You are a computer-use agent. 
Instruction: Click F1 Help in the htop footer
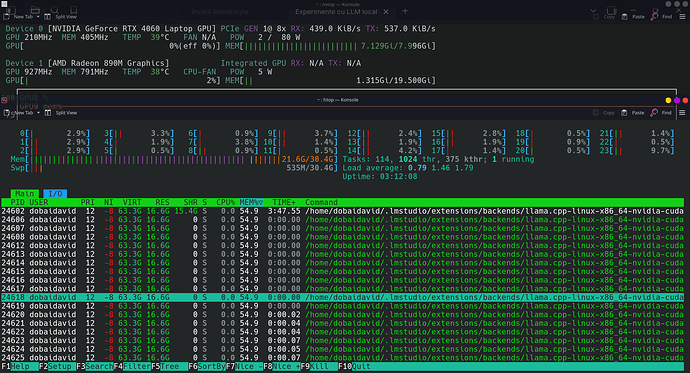point(20,366)
